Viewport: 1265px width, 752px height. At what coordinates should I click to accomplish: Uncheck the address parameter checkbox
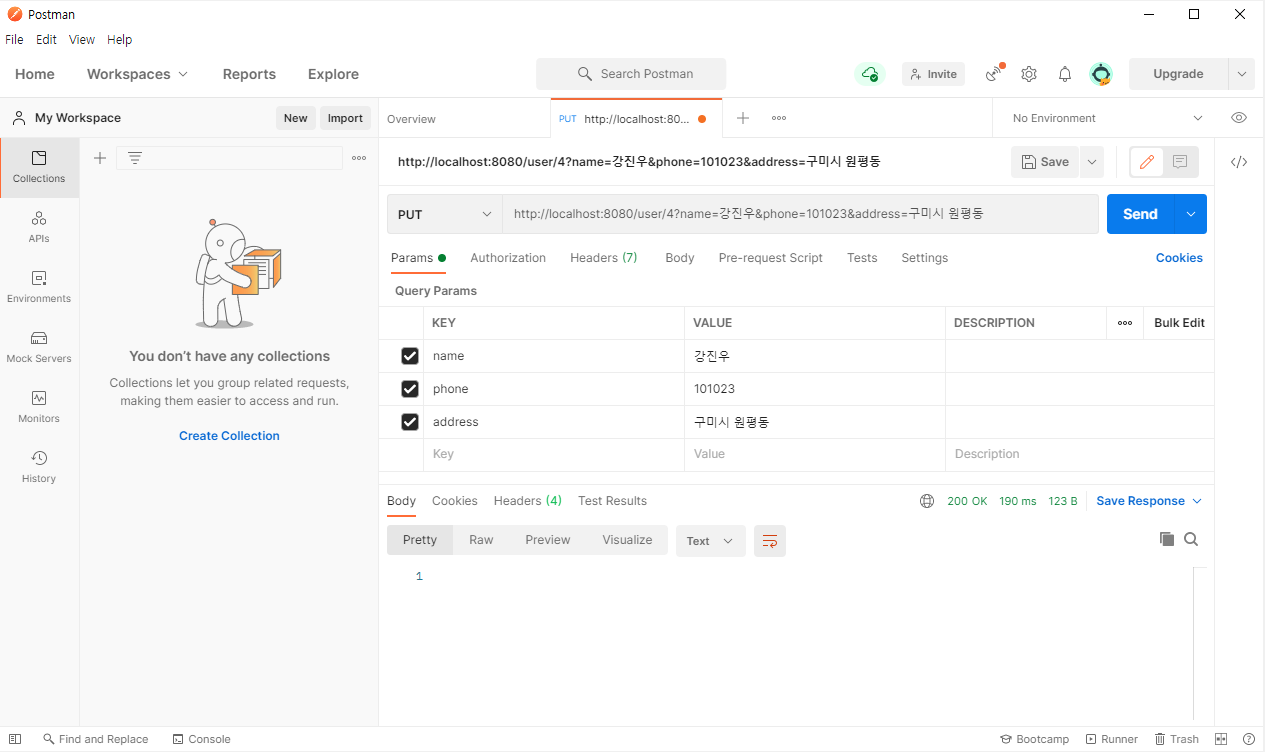pos(410,422)
